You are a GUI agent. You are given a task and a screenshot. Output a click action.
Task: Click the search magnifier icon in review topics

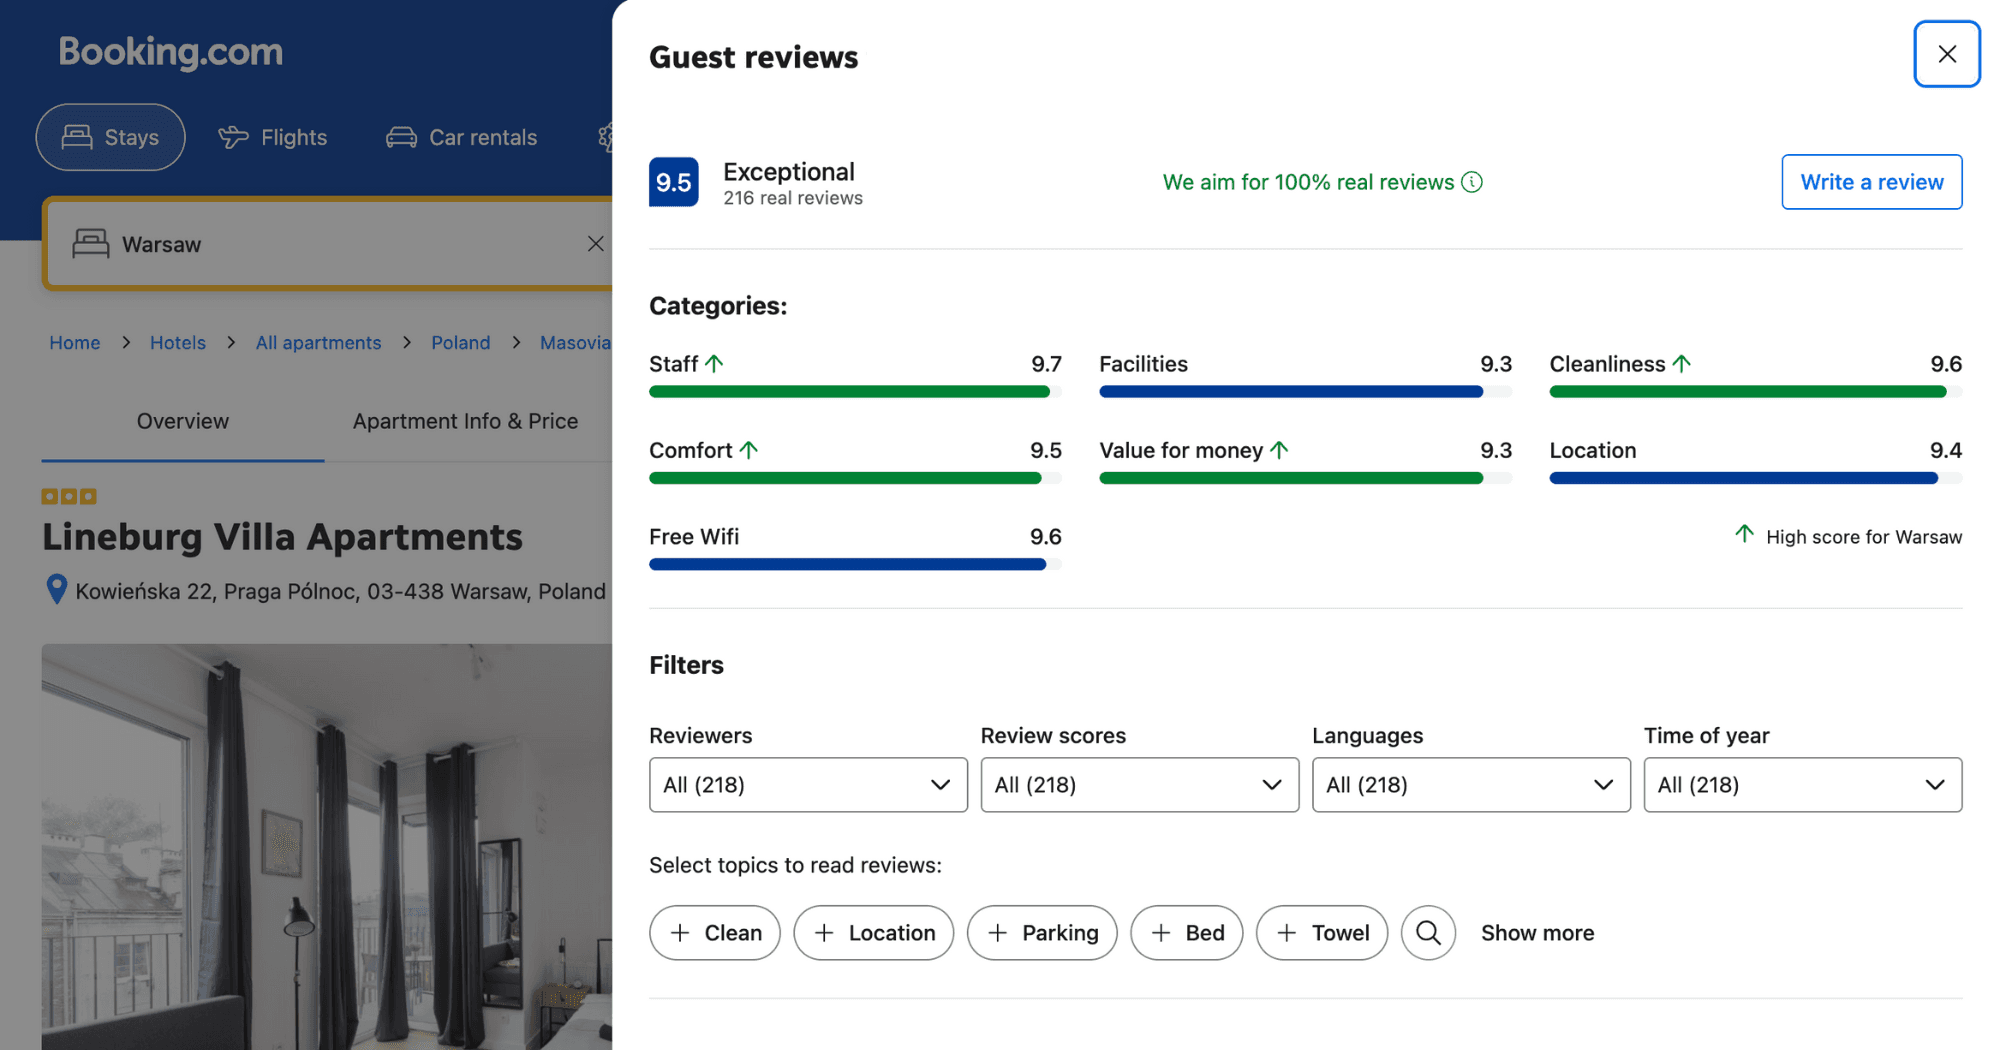(1428, 932)
